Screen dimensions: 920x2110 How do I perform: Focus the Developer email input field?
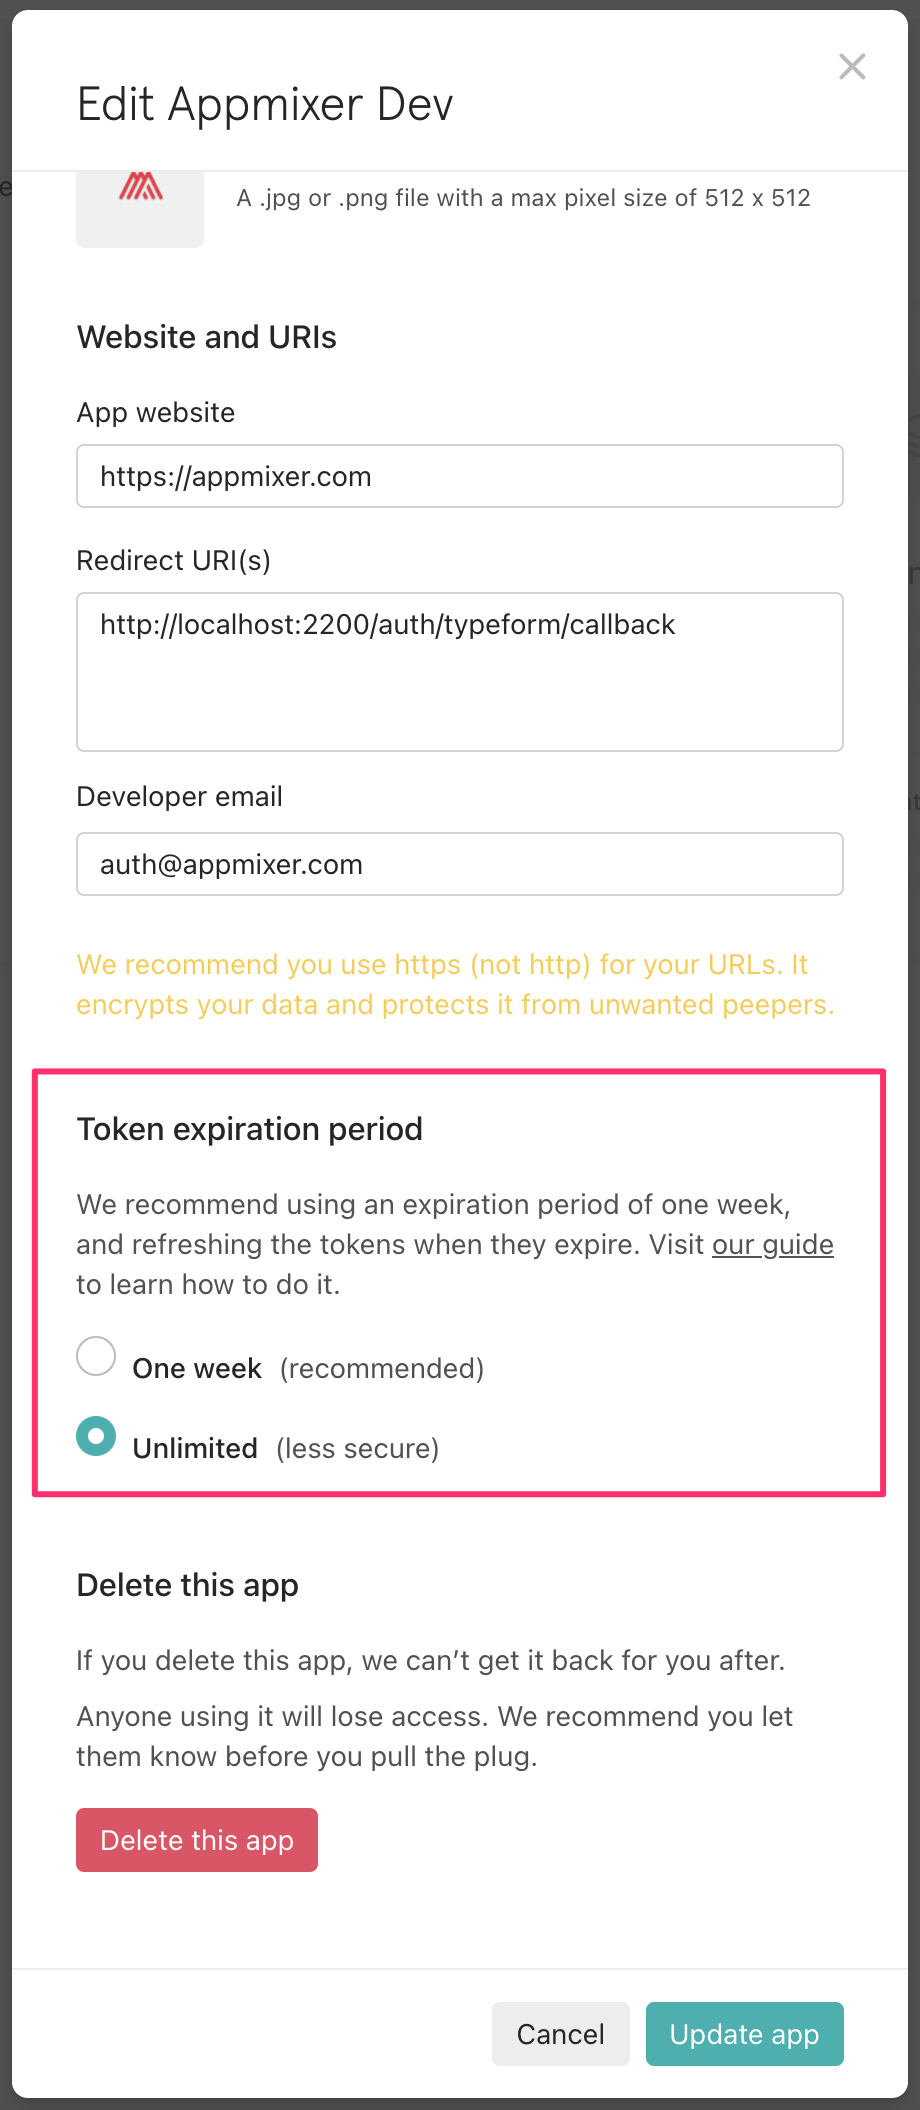(x=460, y=864)
